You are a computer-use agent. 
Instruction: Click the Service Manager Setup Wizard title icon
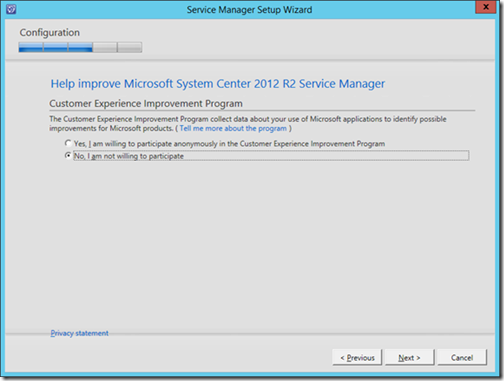pos(11,9)
